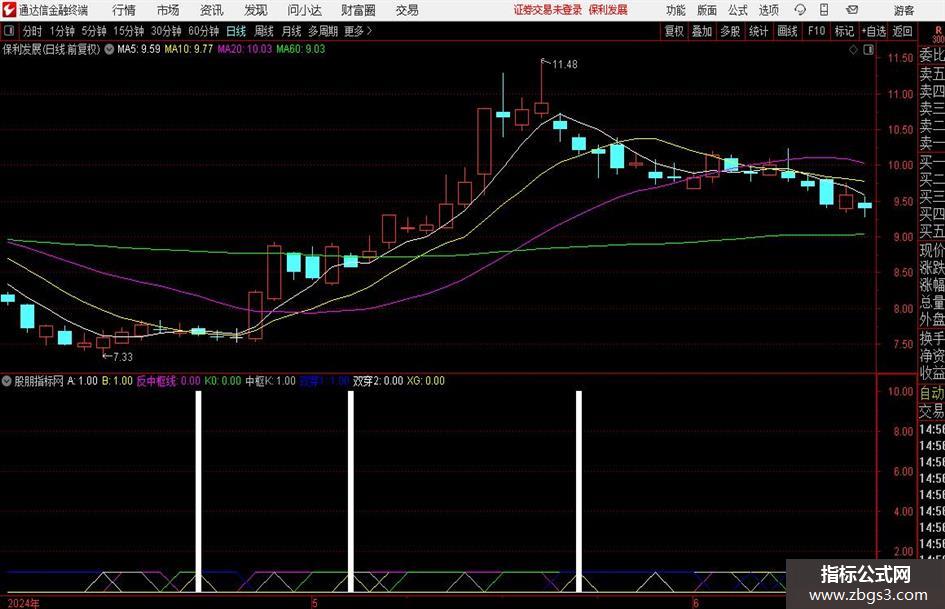
Task: Click the MA10: 9.77 indicator label
Action: [x=189, y=49]
